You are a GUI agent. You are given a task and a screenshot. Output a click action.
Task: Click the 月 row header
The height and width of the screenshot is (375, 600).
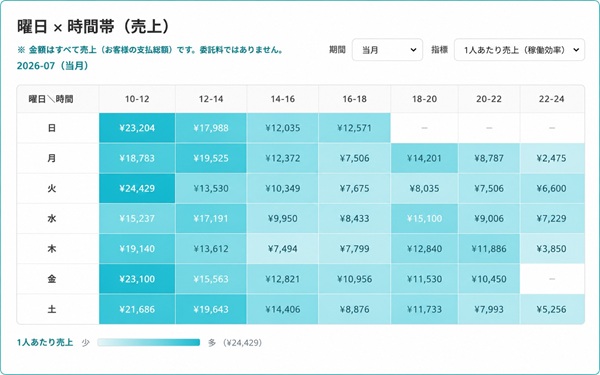tap(58, 158)
